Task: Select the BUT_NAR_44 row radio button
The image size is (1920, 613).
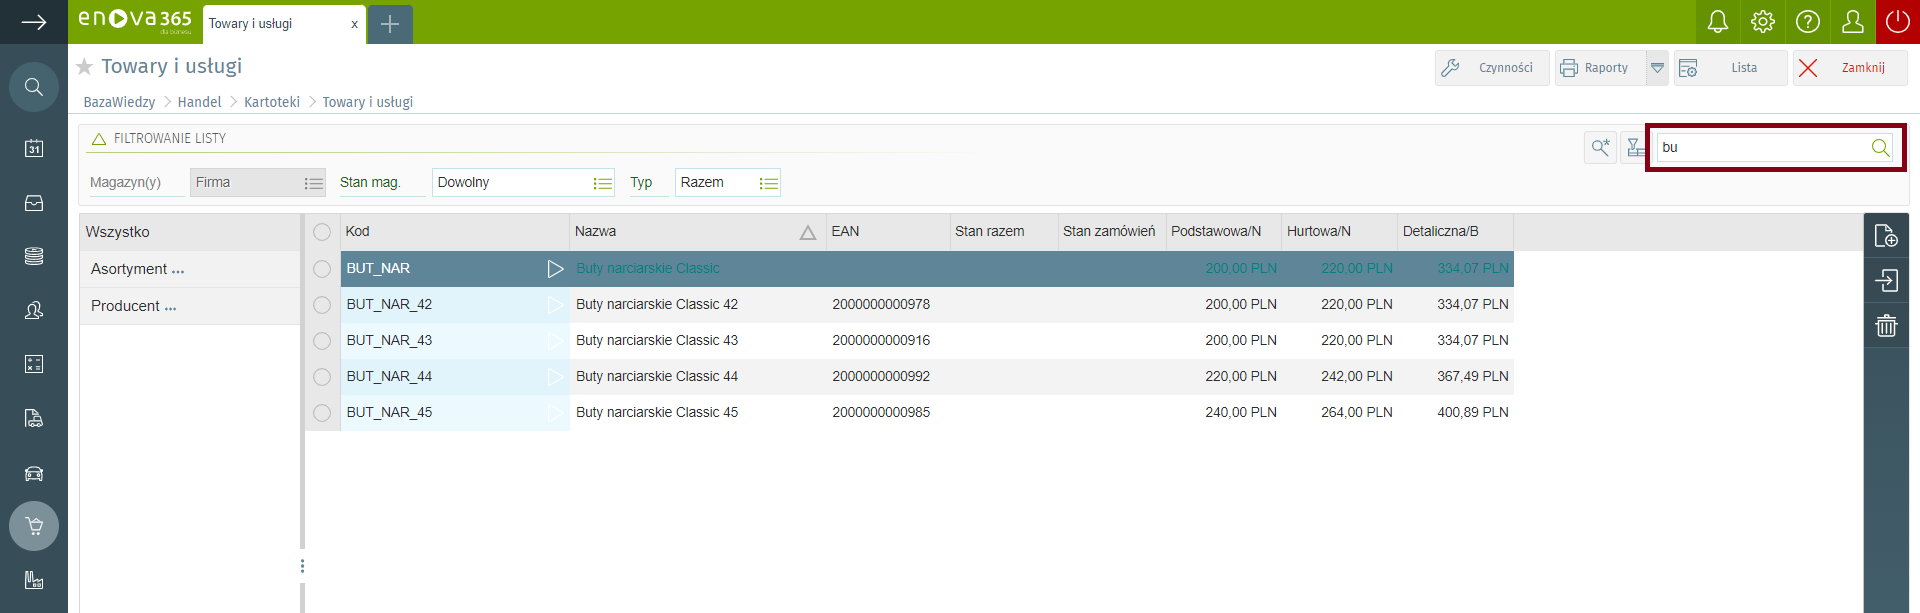Action: click(x=322, y=377)
